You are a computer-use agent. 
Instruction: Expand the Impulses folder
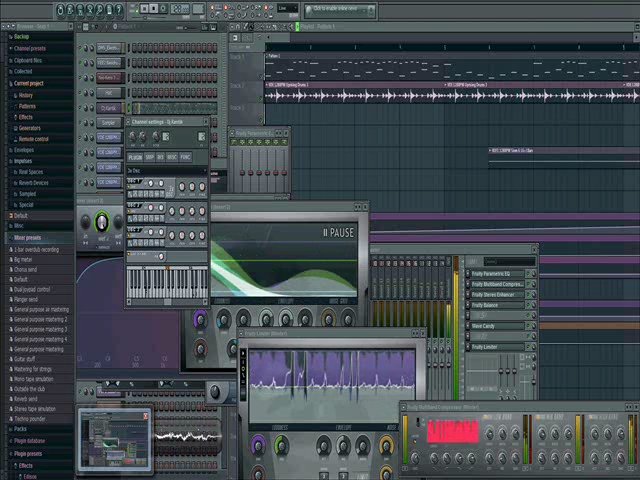[x=23, y=161]
